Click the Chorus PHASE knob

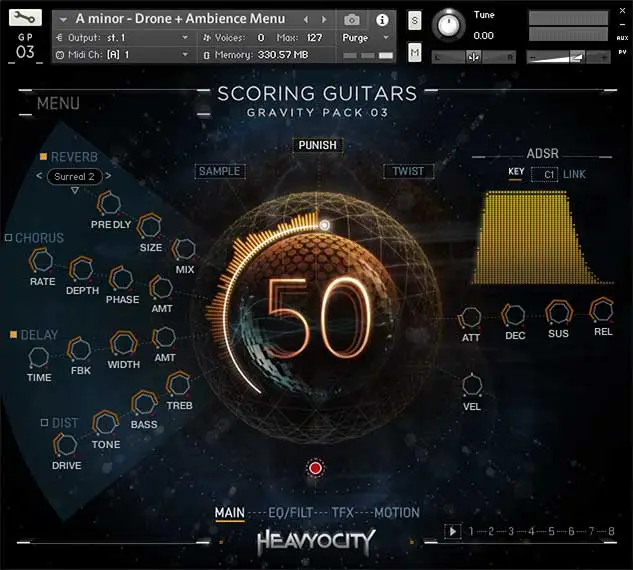(x=122, y=279)
